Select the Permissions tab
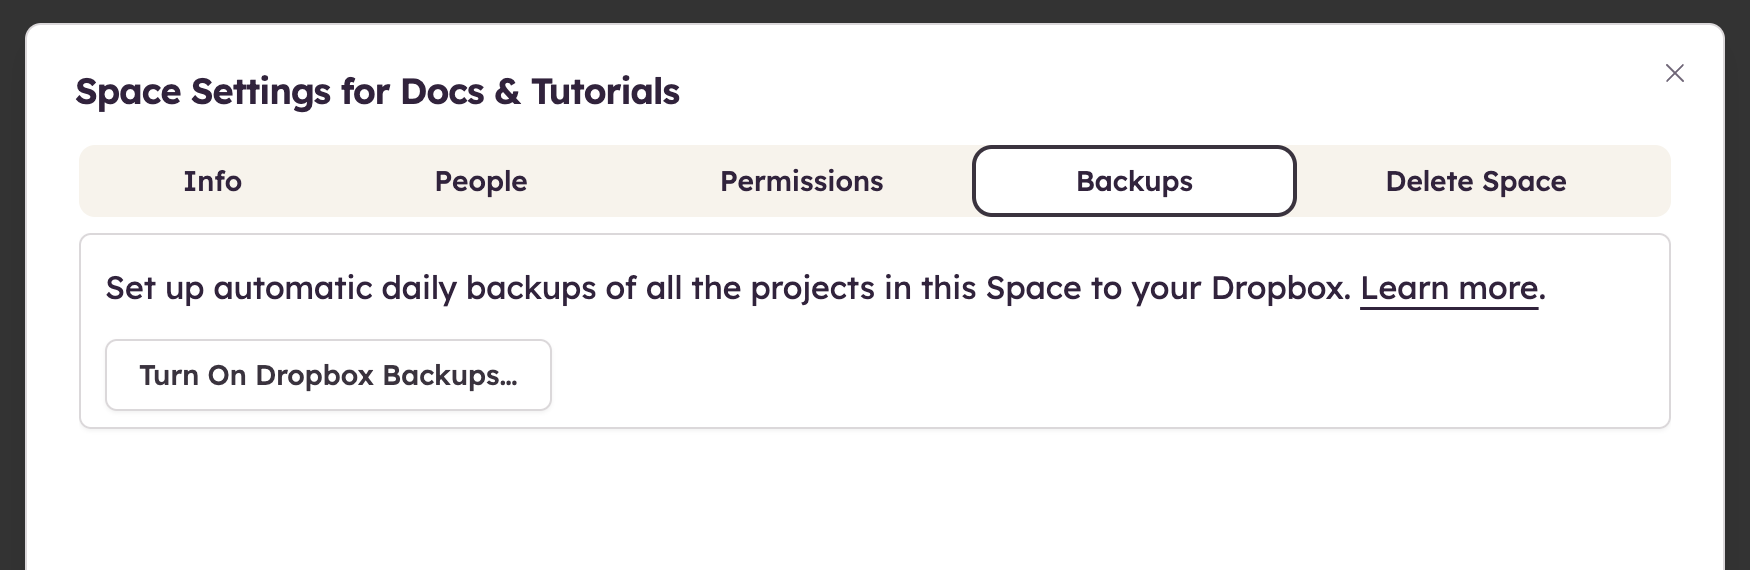The height and width of the screenshot is (570, 1750). [801, 181]
